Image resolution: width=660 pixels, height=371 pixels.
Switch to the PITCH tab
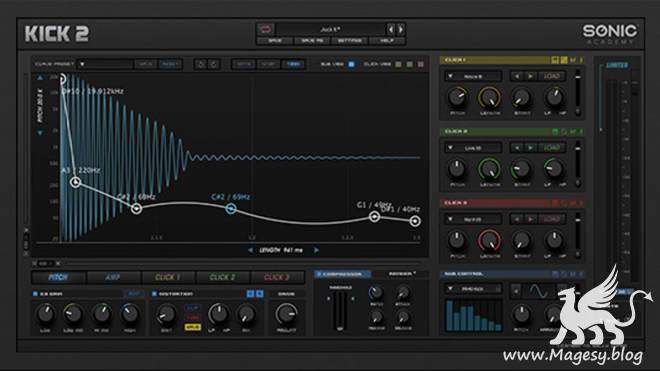(x=58, y=277)
